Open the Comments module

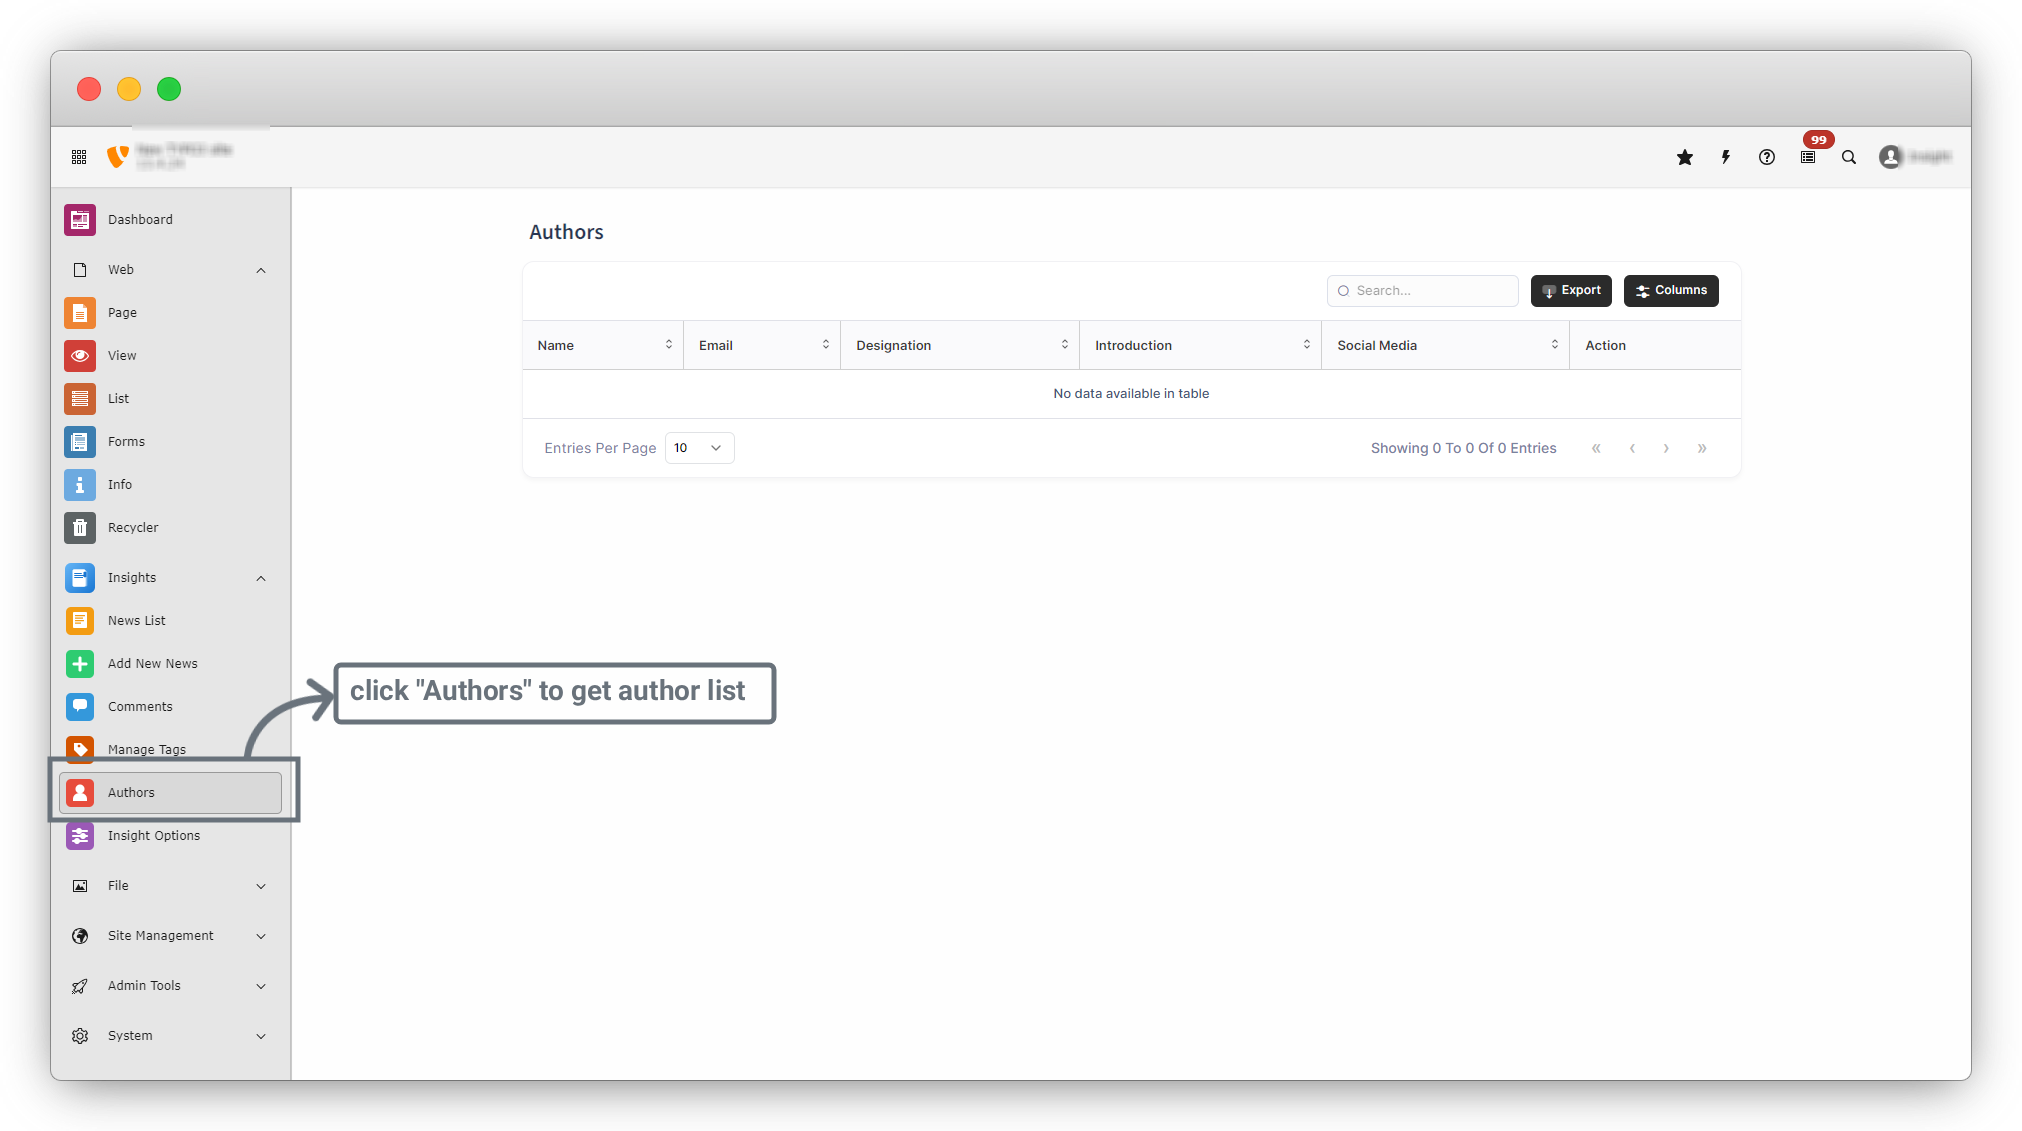[140, 706]
